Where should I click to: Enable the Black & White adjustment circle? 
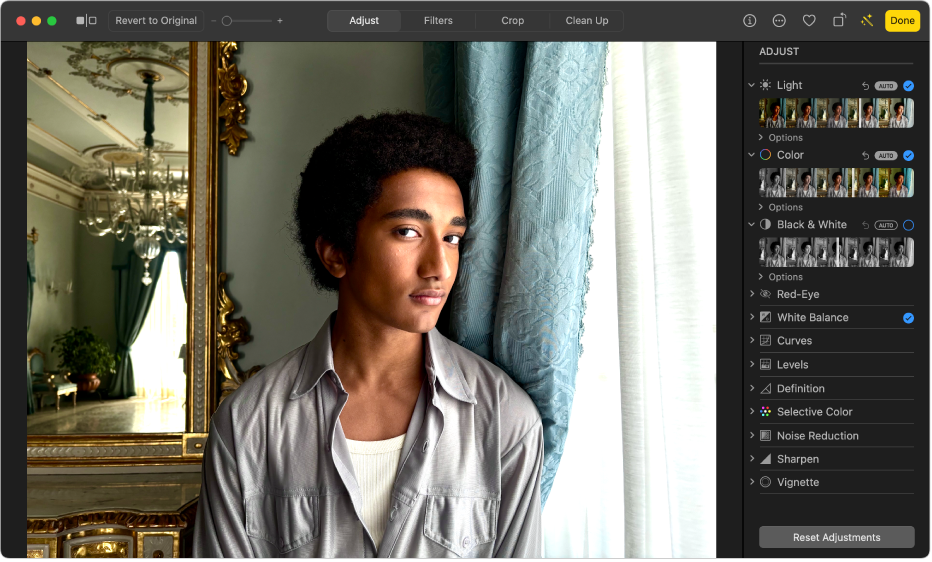pos(908,225)
